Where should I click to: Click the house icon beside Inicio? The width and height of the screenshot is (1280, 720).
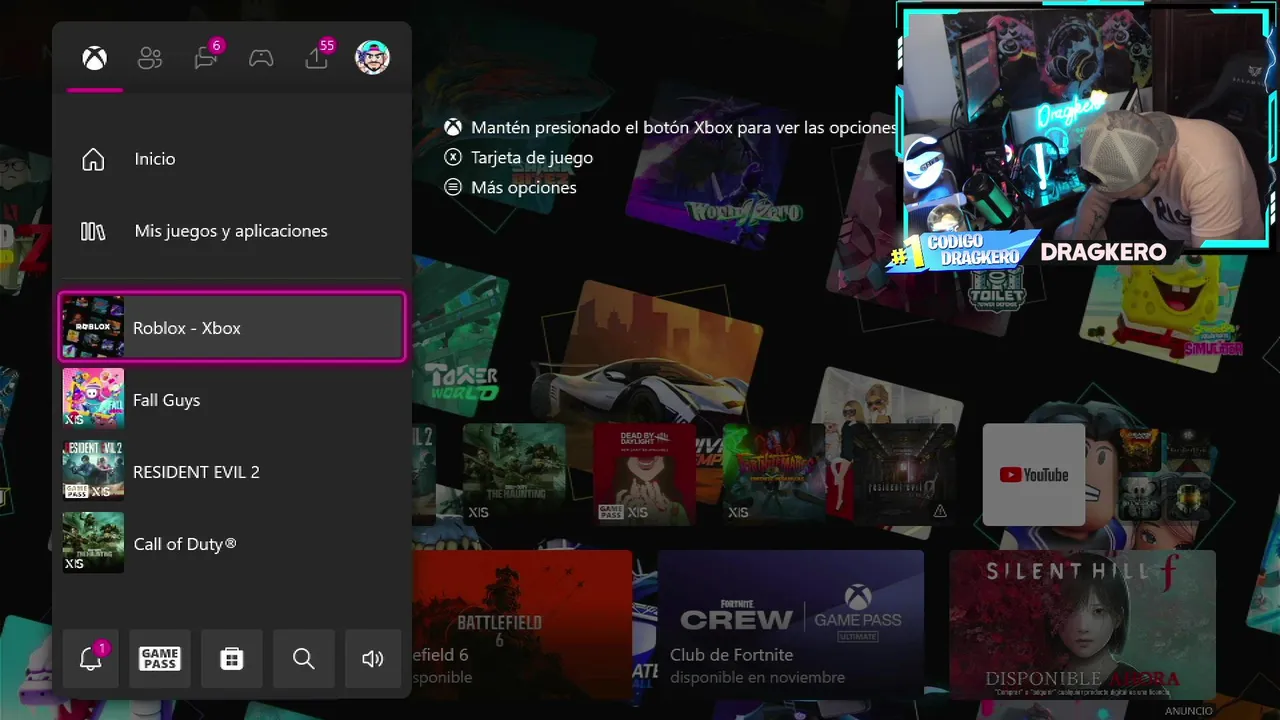click(x=93, y=159)
